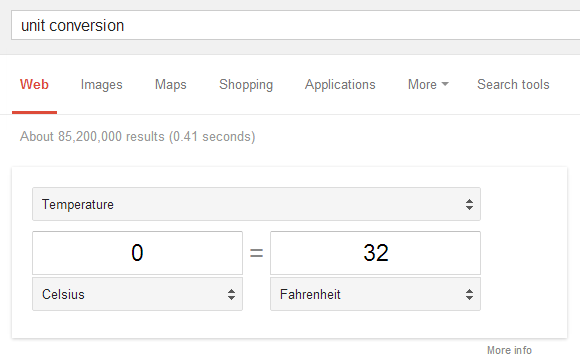Screen dimensions: 580x360
Task: Follow the More info link
Action: coord(509,350)
